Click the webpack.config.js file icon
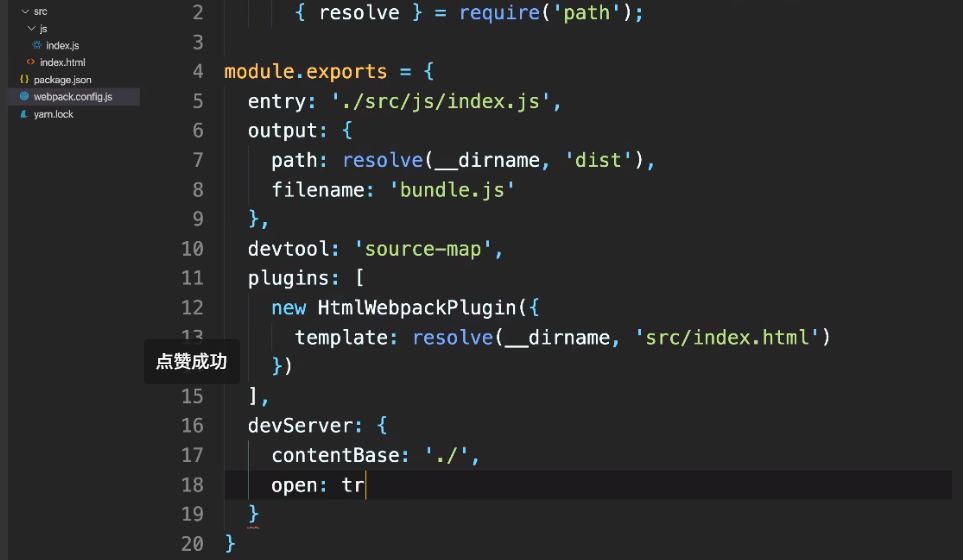Image resolution: width=963 pixels, height=560 pixels. click(x=24, y=96)
